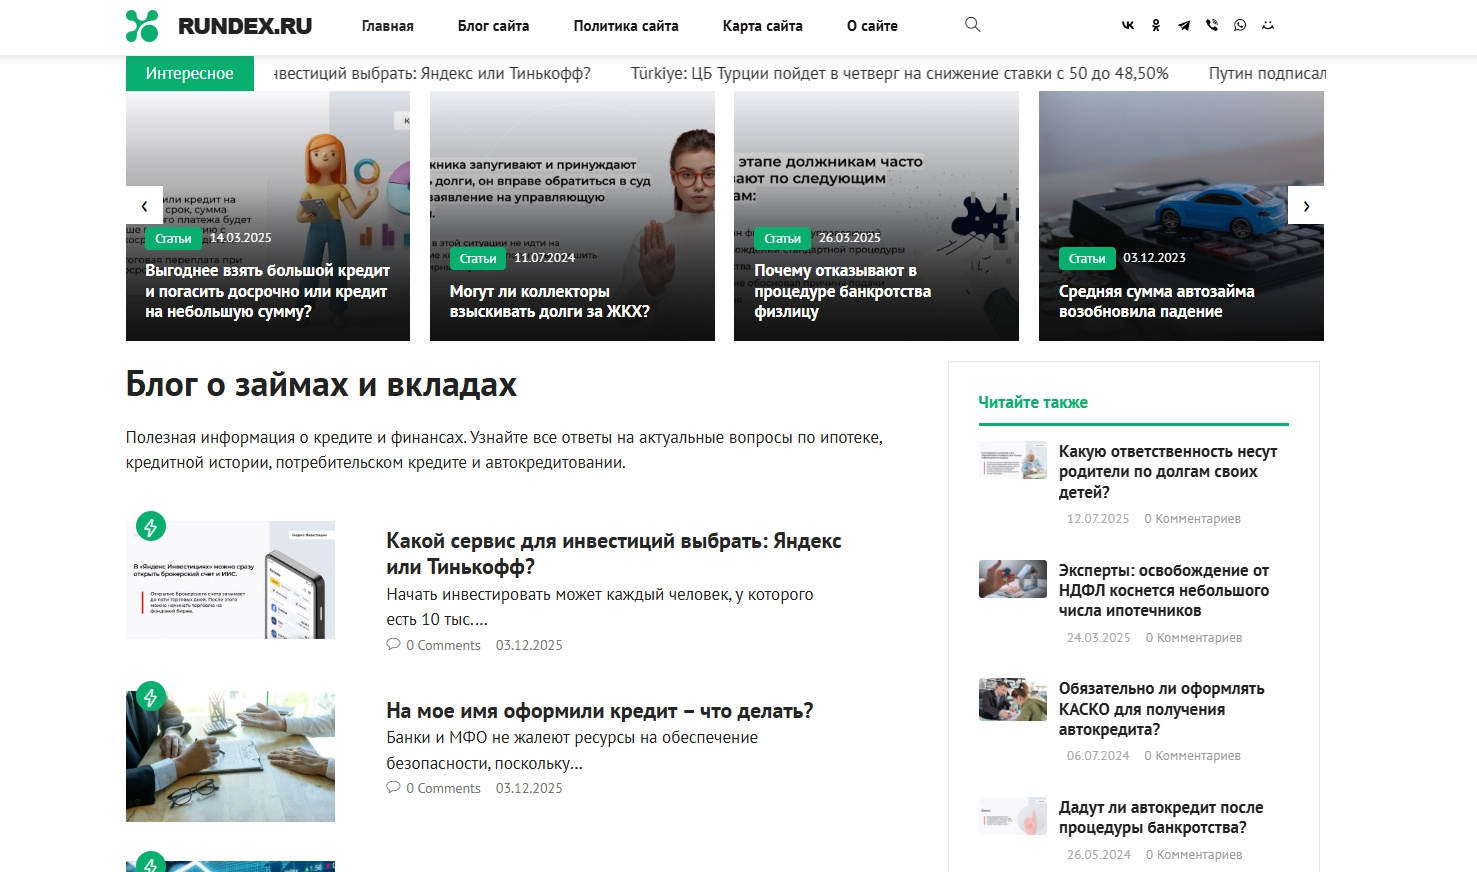This screenshot has height=872, width=1477.
Task: Open the Блог сайта menu item
Action: click(494, 26)
